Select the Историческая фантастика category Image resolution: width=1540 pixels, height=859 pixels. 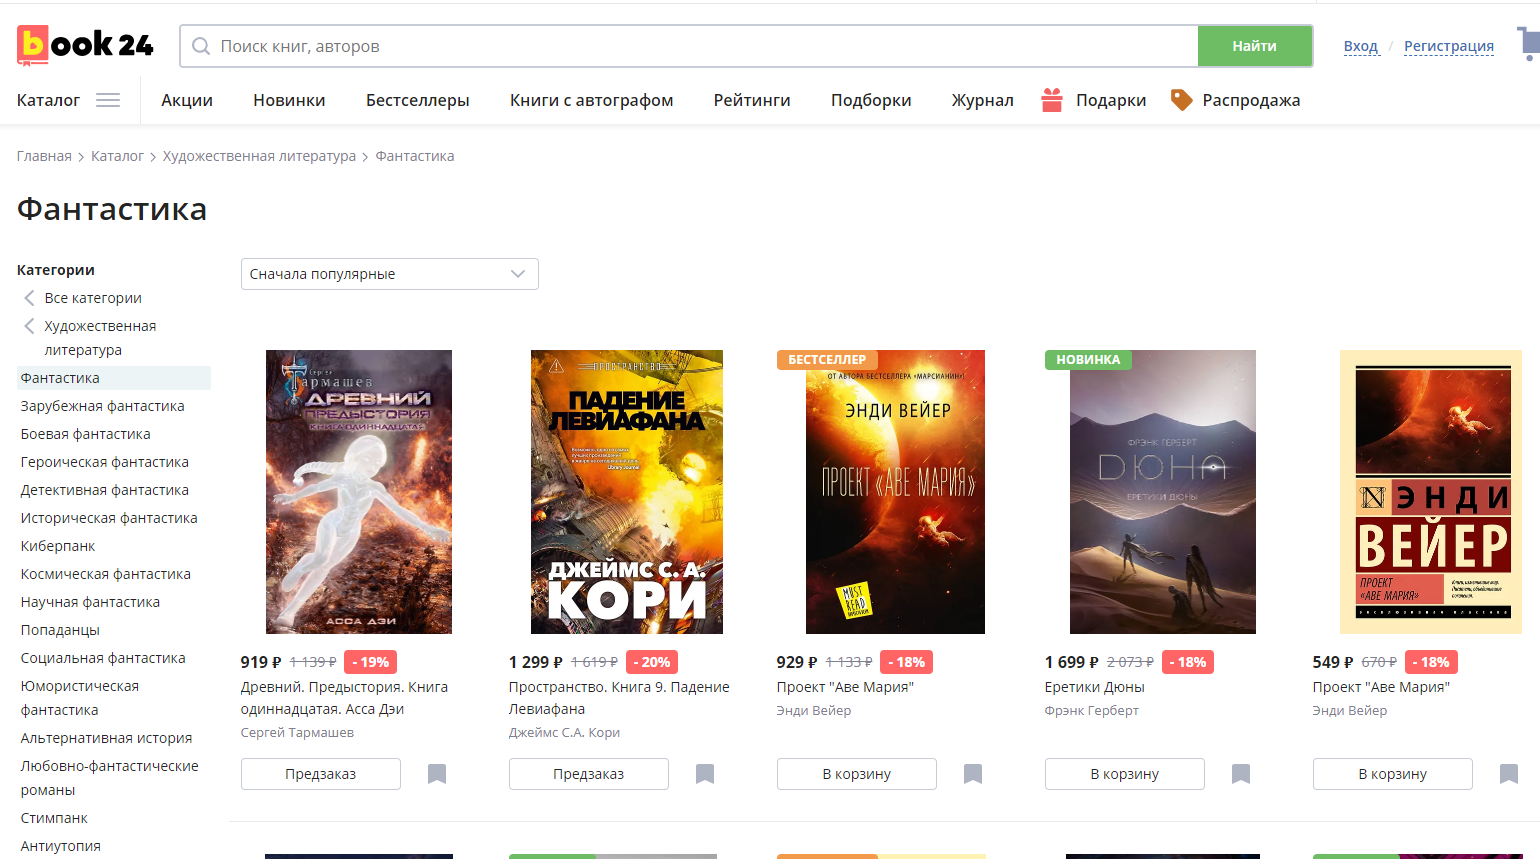pyautogui.click(x=109, y=518)
